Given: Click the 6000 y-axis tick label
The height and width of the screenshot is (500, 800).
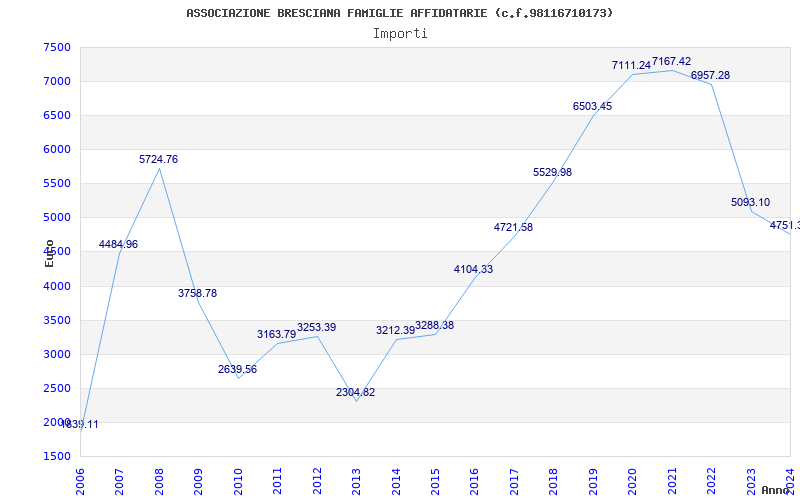Looking at the screenshot, I should (57, 149).
